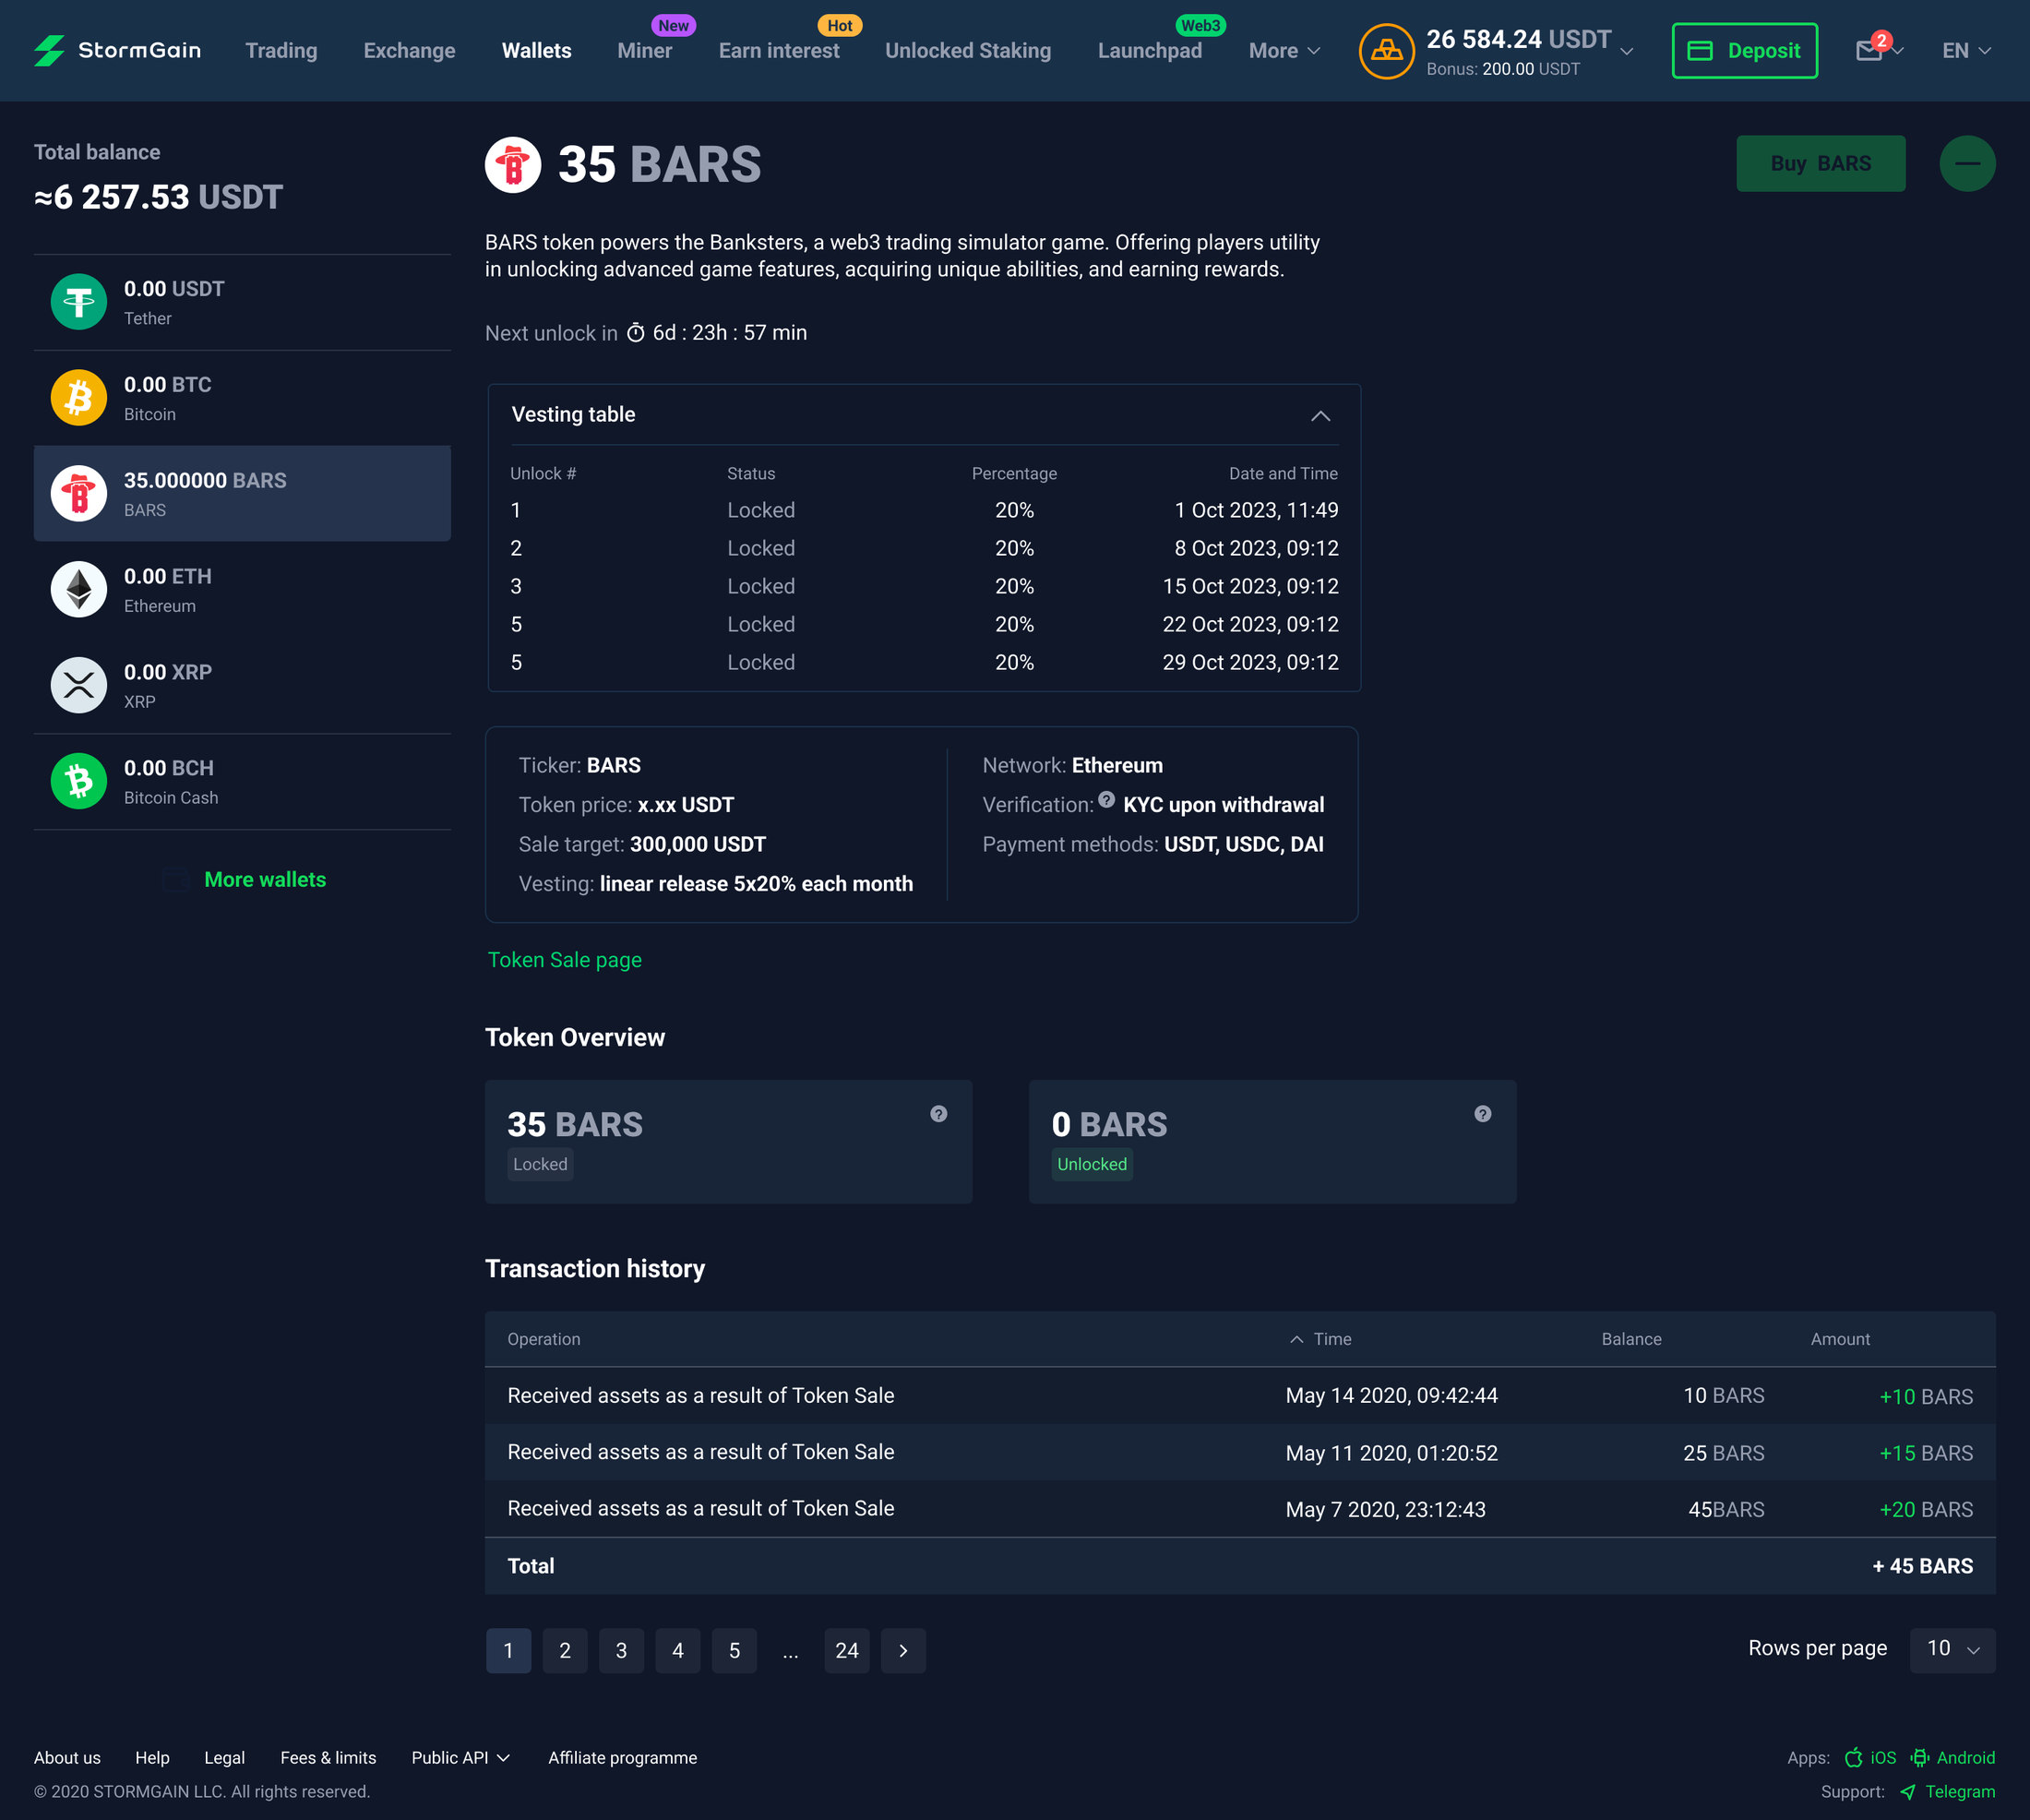
Task: Click the Tether USDT coin icon
Action: click(79, 301)
